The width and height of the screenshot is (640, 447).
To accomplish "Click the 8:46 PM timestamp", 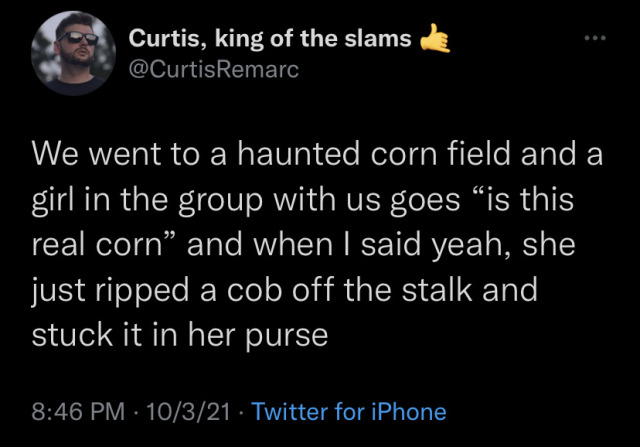I will [79, 411].
